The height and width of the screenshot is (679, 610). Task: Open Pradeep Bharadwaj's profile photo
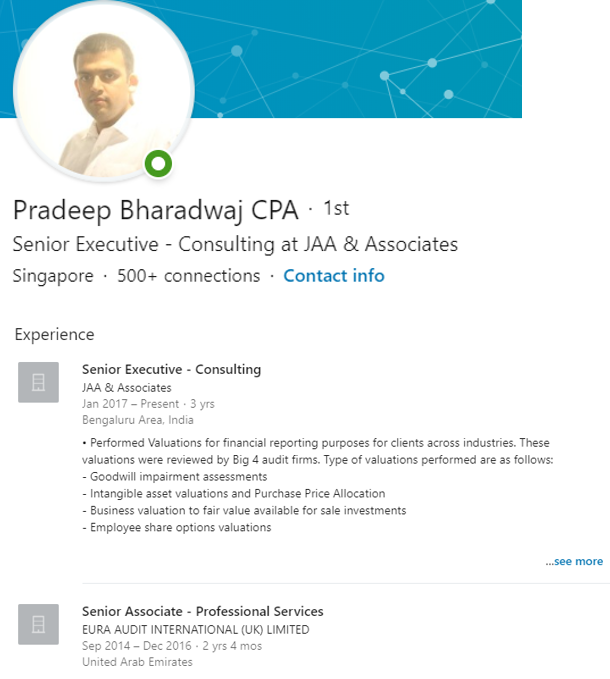pyautogui.click(x=102, y=97)
